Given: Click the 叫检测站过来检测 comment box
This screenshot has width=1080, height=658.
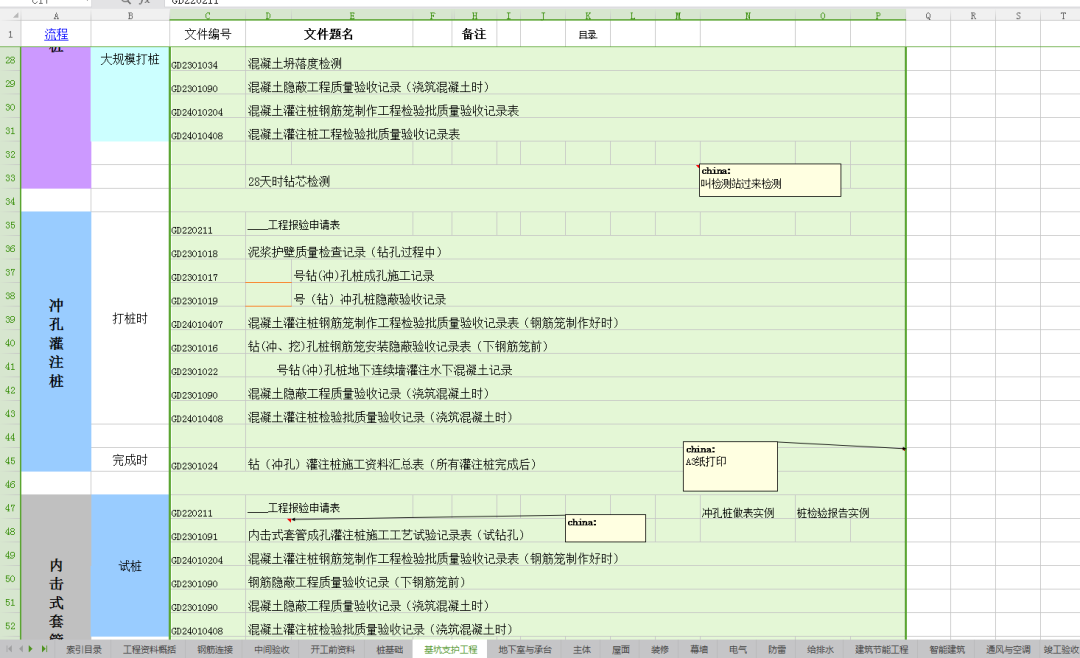Looking at the screenshot, I should (x=769, y=180).
